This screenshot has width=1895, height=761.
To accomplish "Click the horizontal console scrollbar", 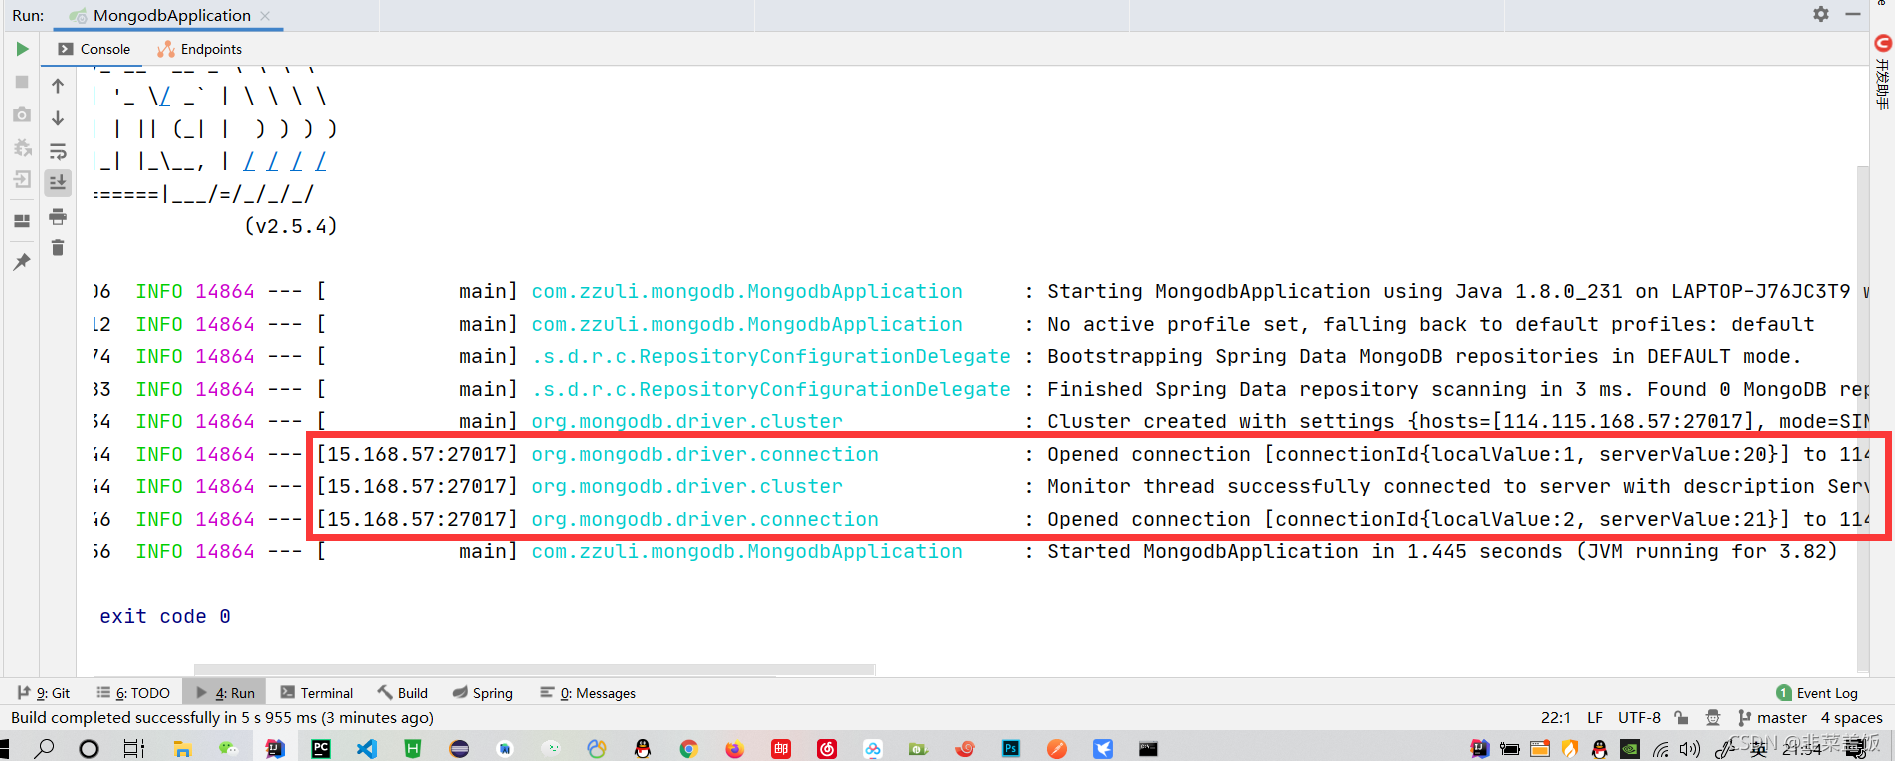I will click(535, 669).
